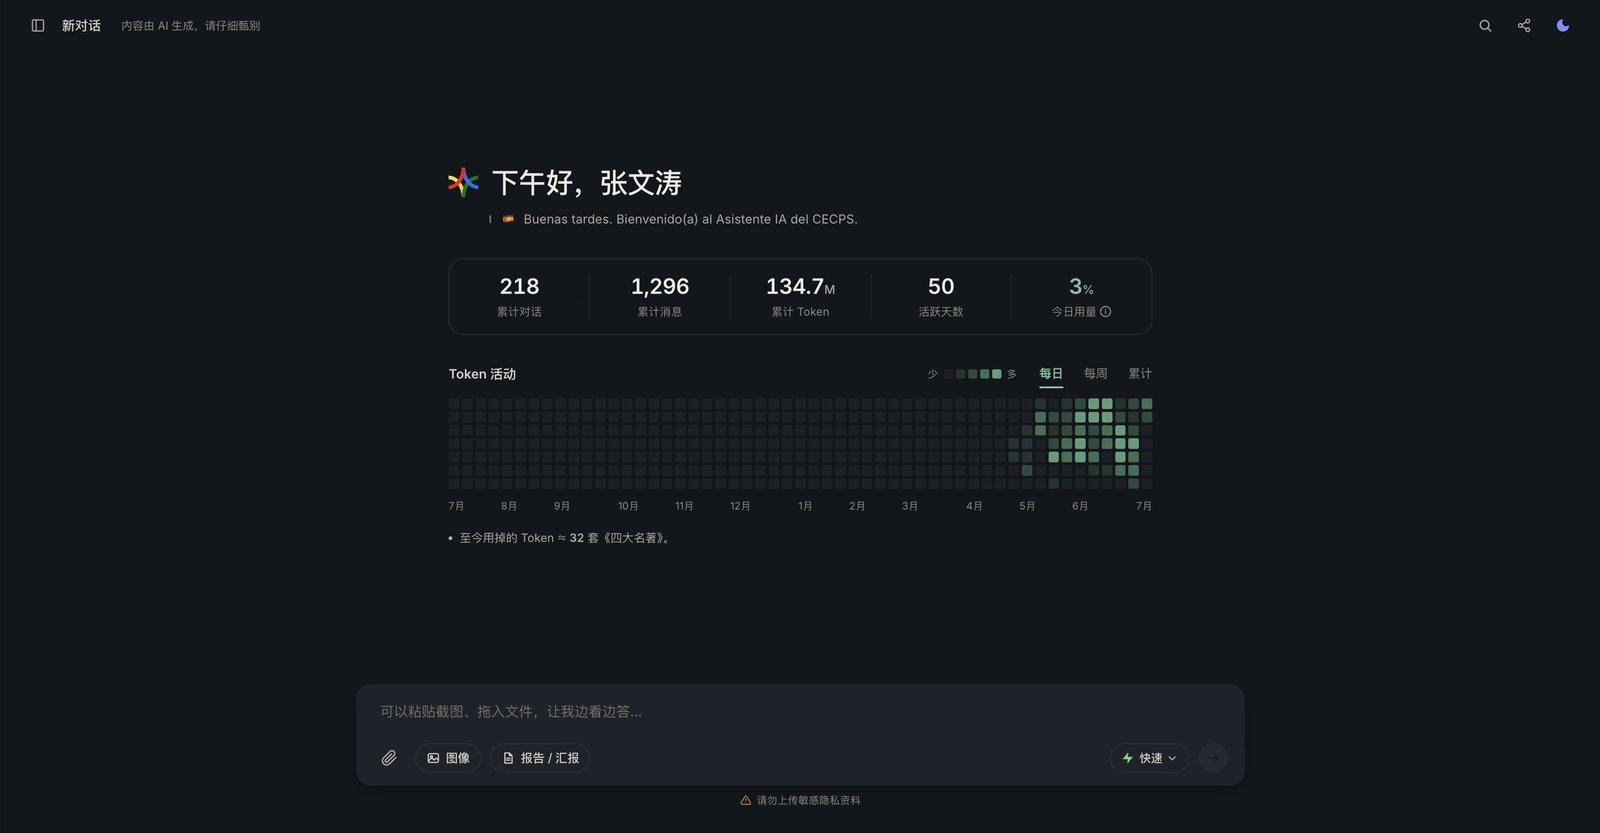Attach a file with paperclip icon

coord(389,758)
